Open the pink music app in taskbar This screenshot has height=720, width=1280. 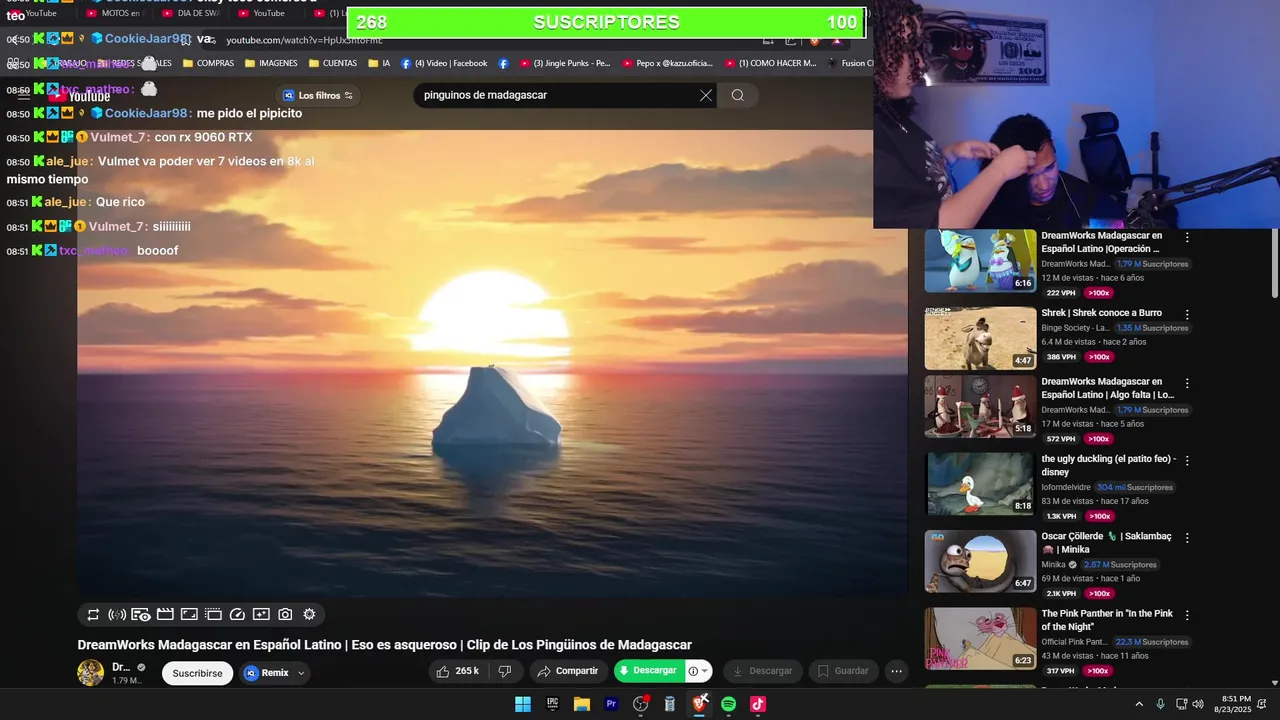click(758, 704)
